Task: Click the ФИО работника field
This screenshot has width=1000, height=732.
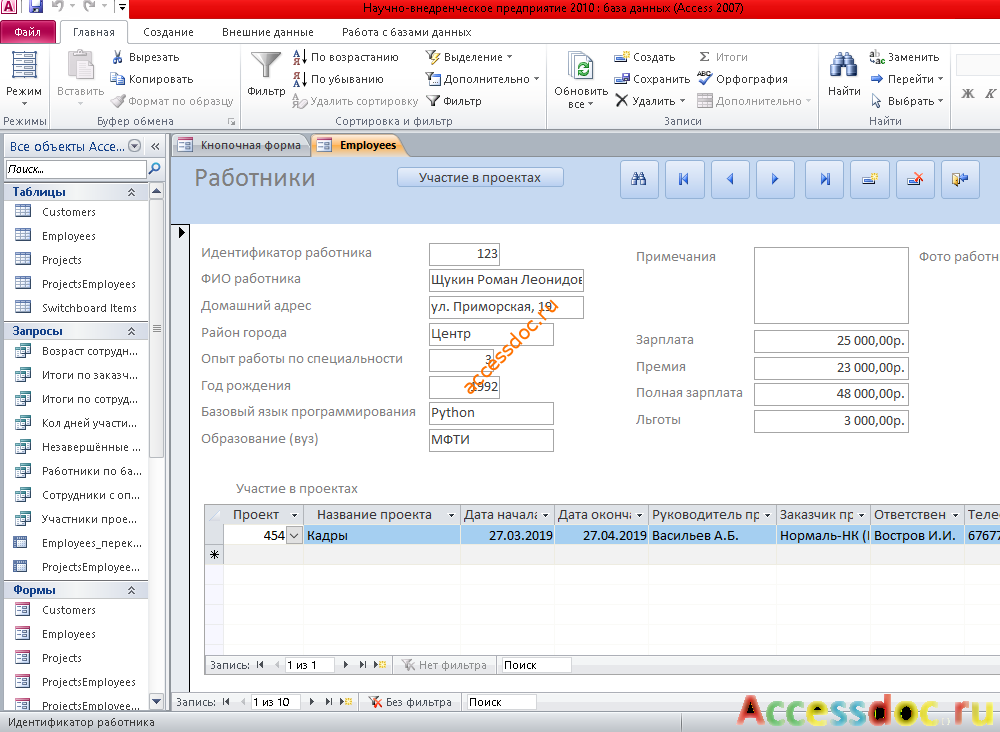Action: (x=506, y=280)
